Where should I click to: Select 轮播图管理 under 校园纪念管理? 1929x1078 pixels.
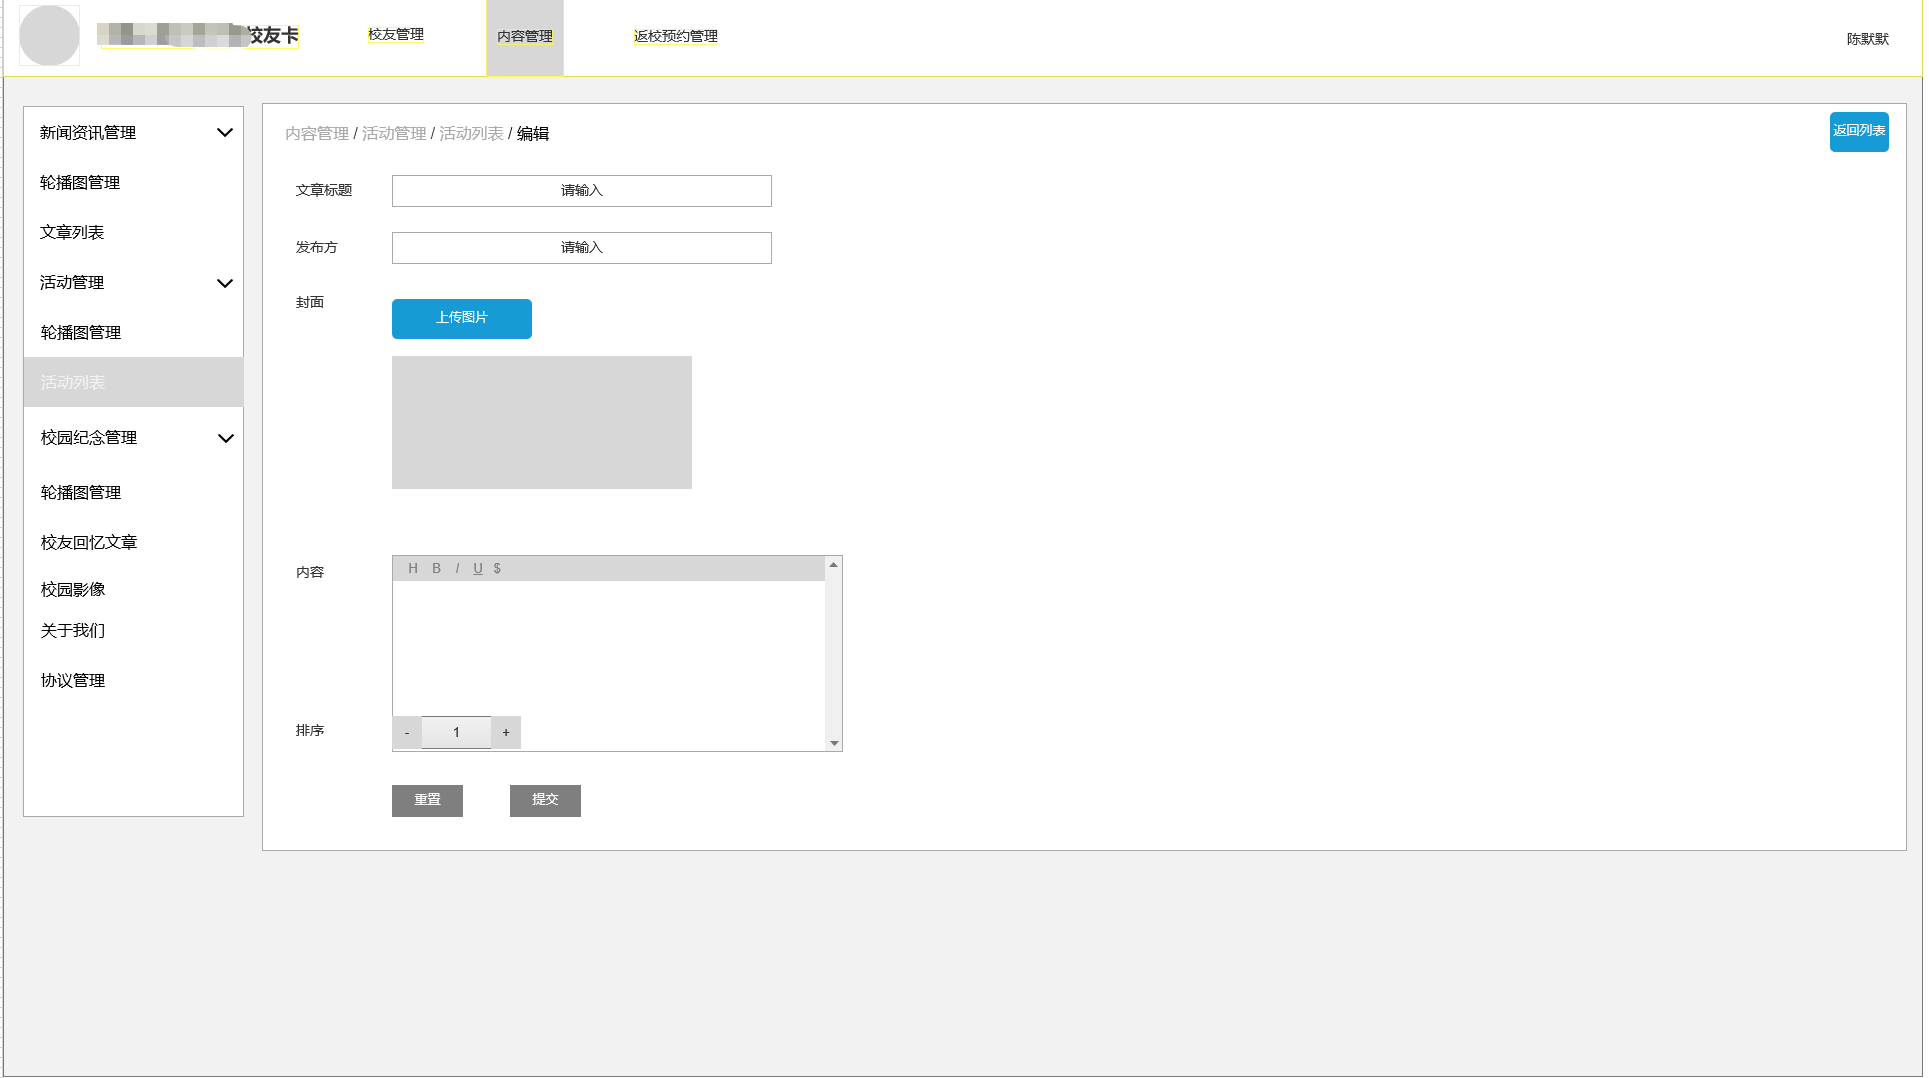pyautogui.click(x=81, y=492)
